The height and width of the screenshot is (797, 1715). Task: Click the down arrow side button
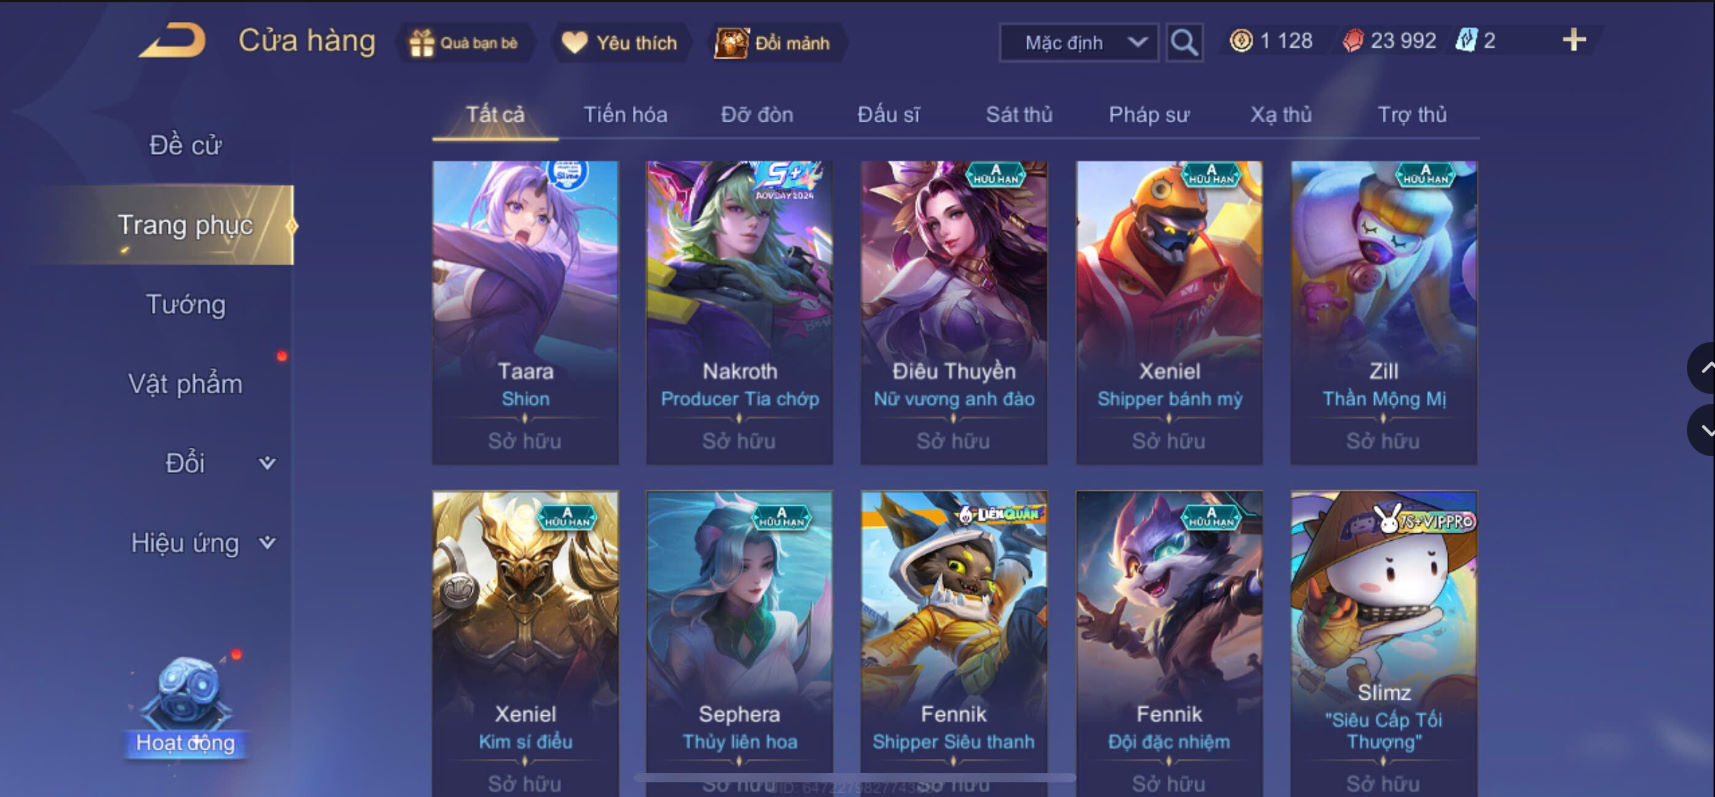pyautogui.click(x=1702, y=431)
